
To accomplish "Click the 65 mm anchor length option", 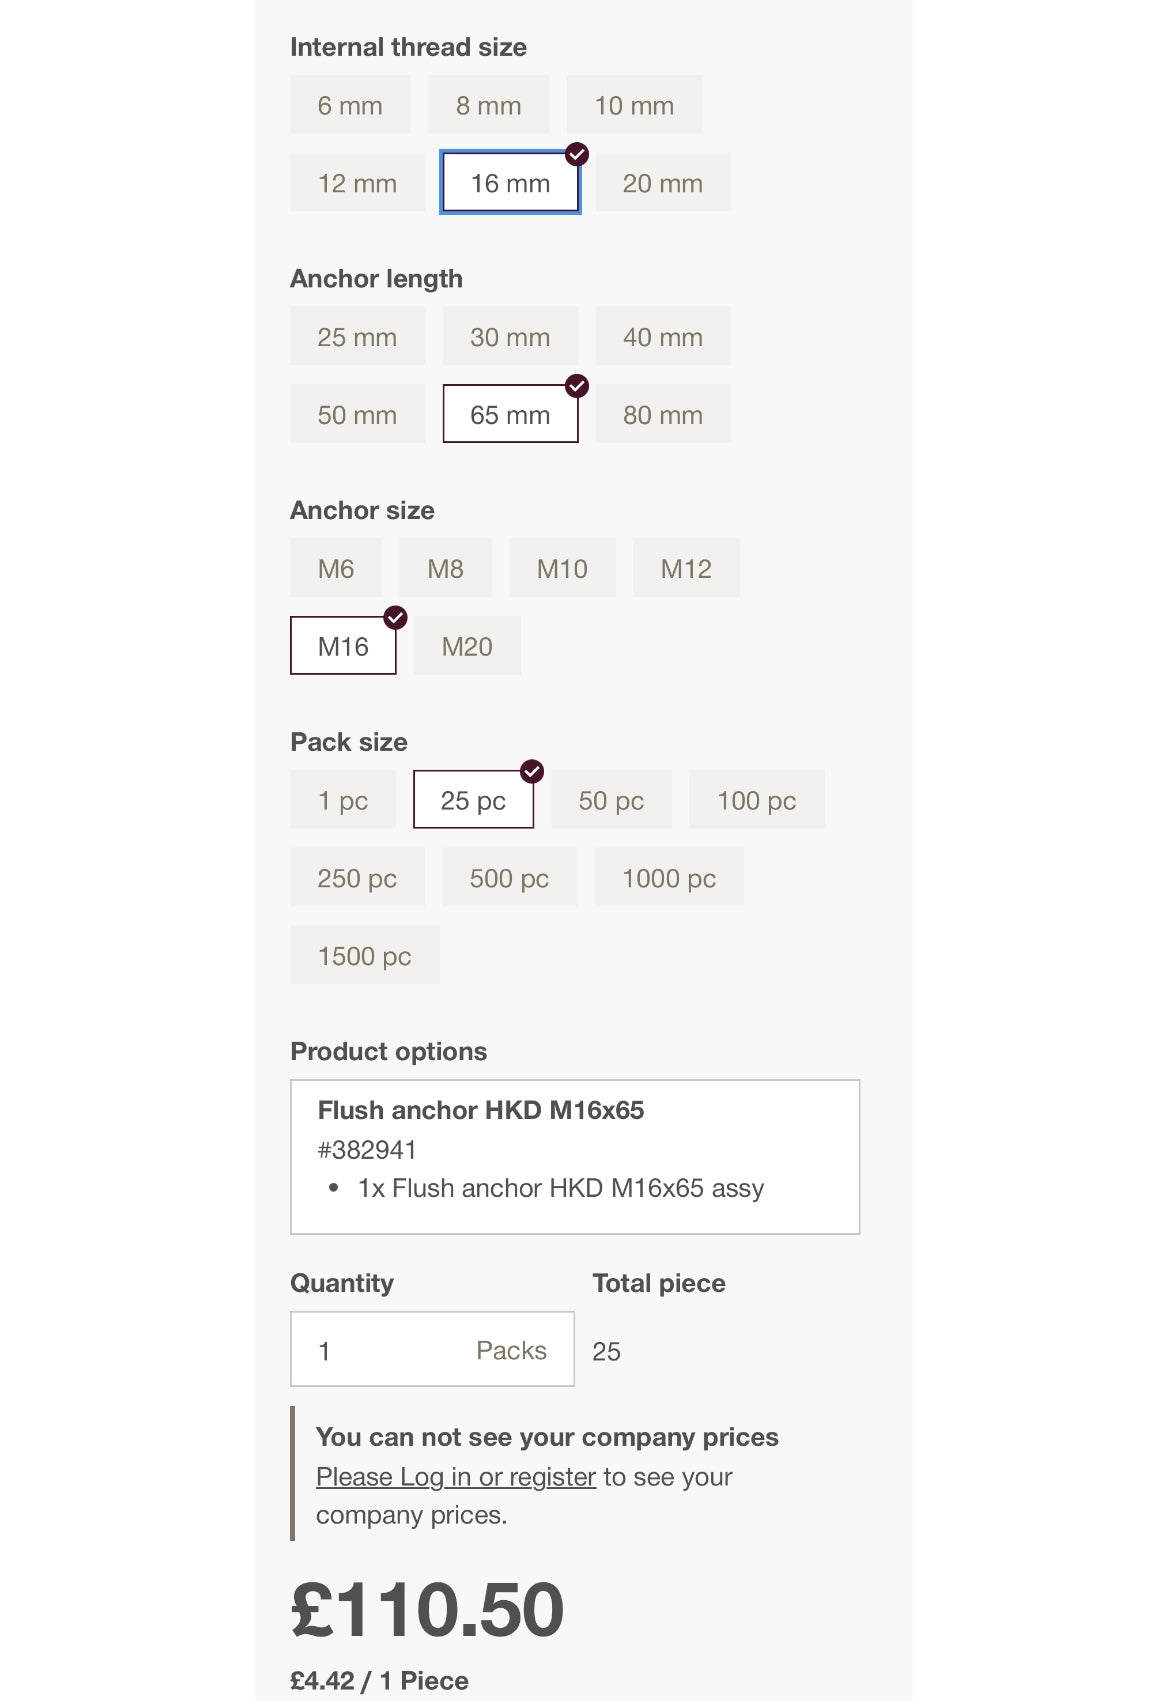I will click(x=510, y=415).
